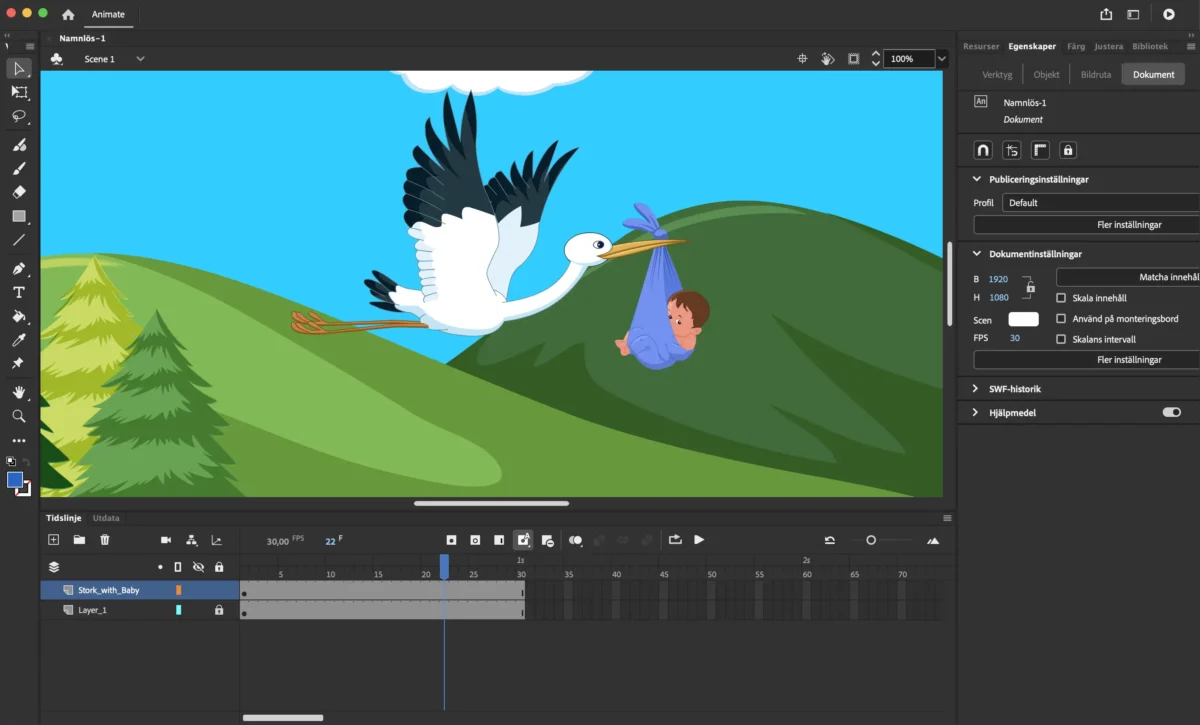Select the Pen tool
This screenshot has height=725, width=1200.
point(19,269)
